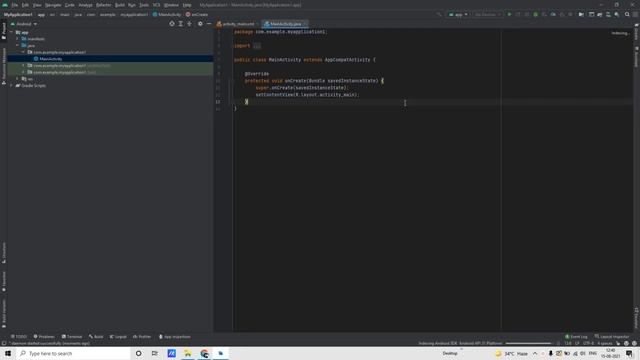640x360 pixels.
Task: Open the Resource Manager side tab
Action: click(4, 66)
